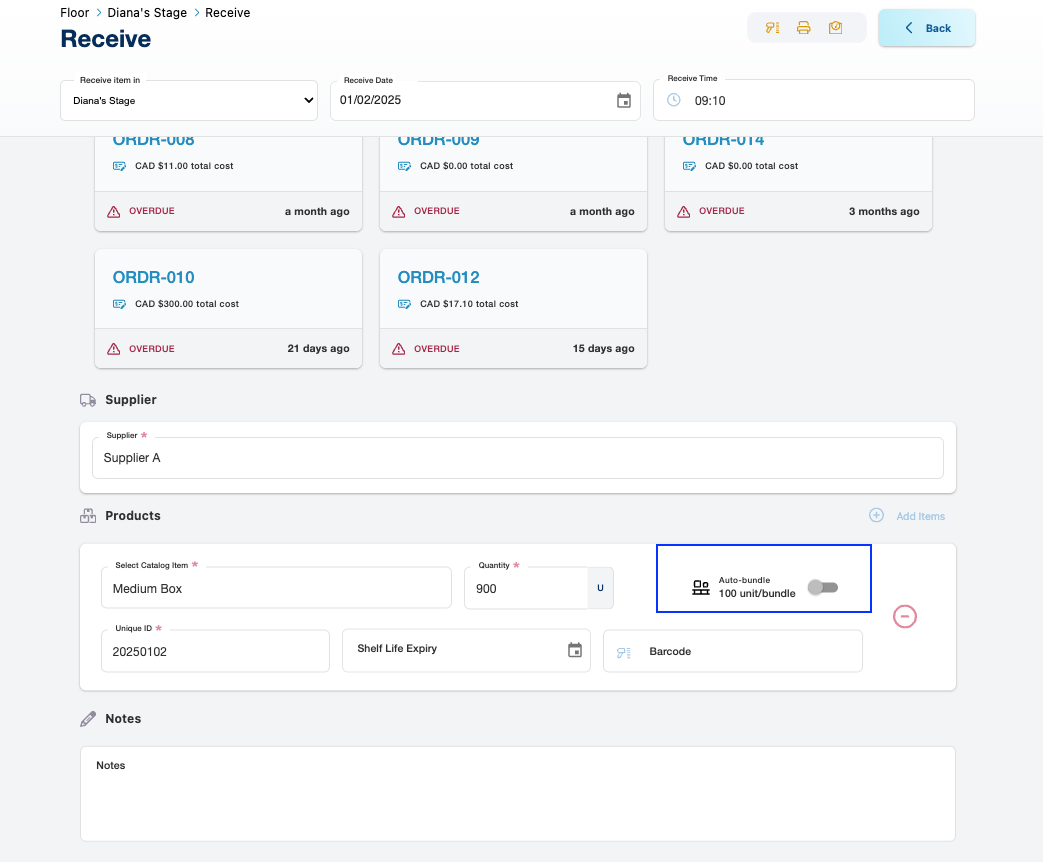
Task: Open order ORDR-010 card
Action: tap(154, 277)
